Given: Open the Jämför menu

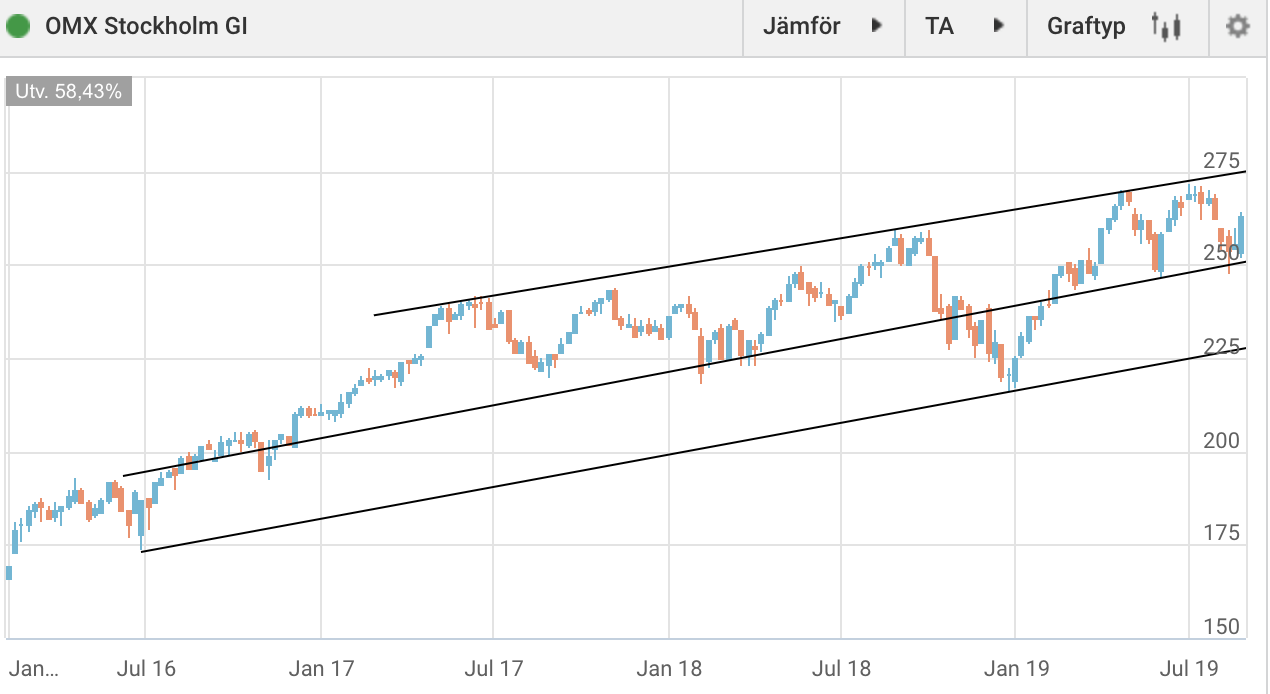Looking at the screenshot, I should click(x=824, y=27).
